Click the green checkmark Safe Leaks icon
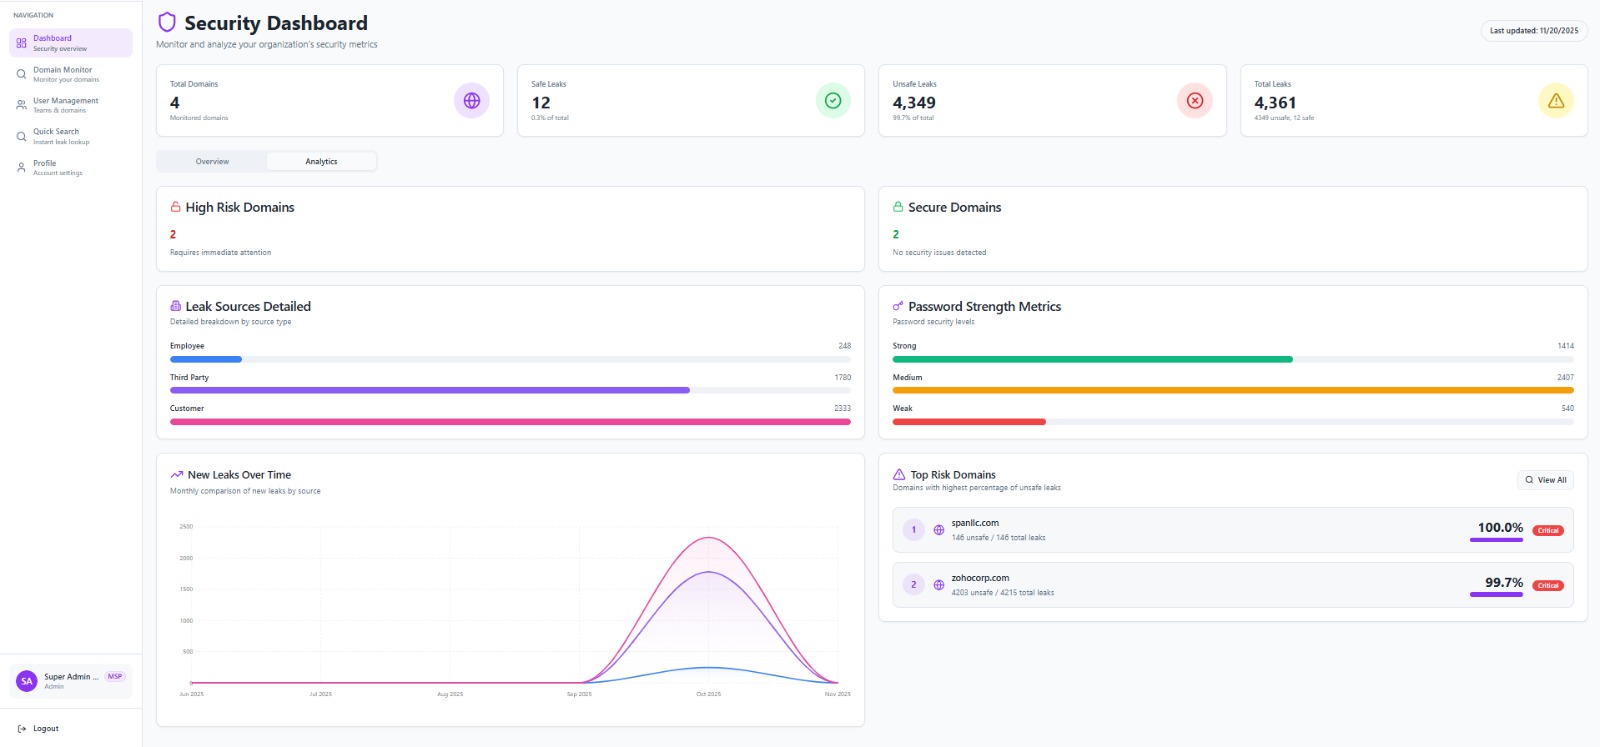Viewport: 1600px width, 747px height. [x=833, y=101]
